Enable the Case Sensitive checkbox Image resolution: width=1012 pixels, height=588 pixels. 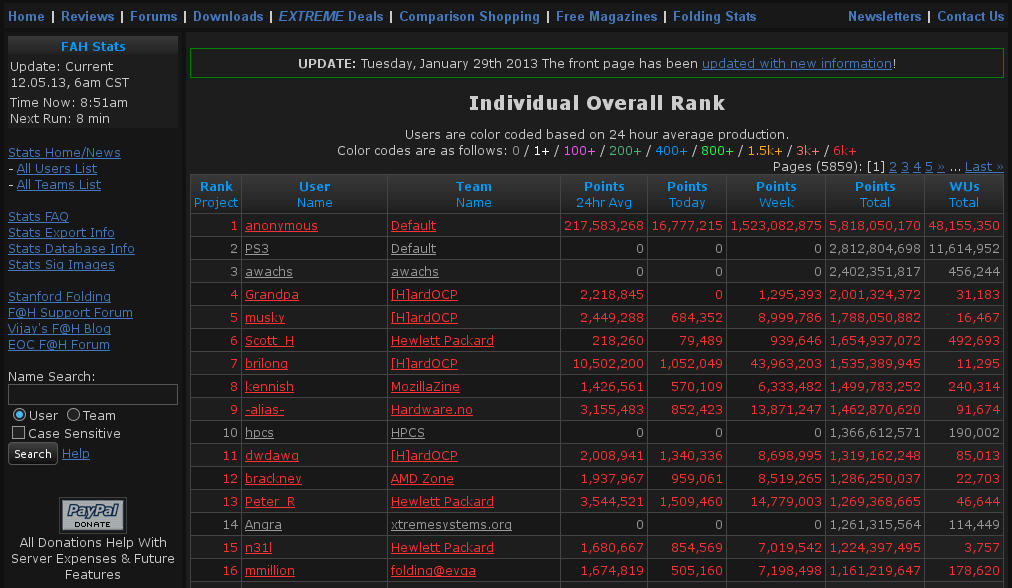(x=18, y=433)
